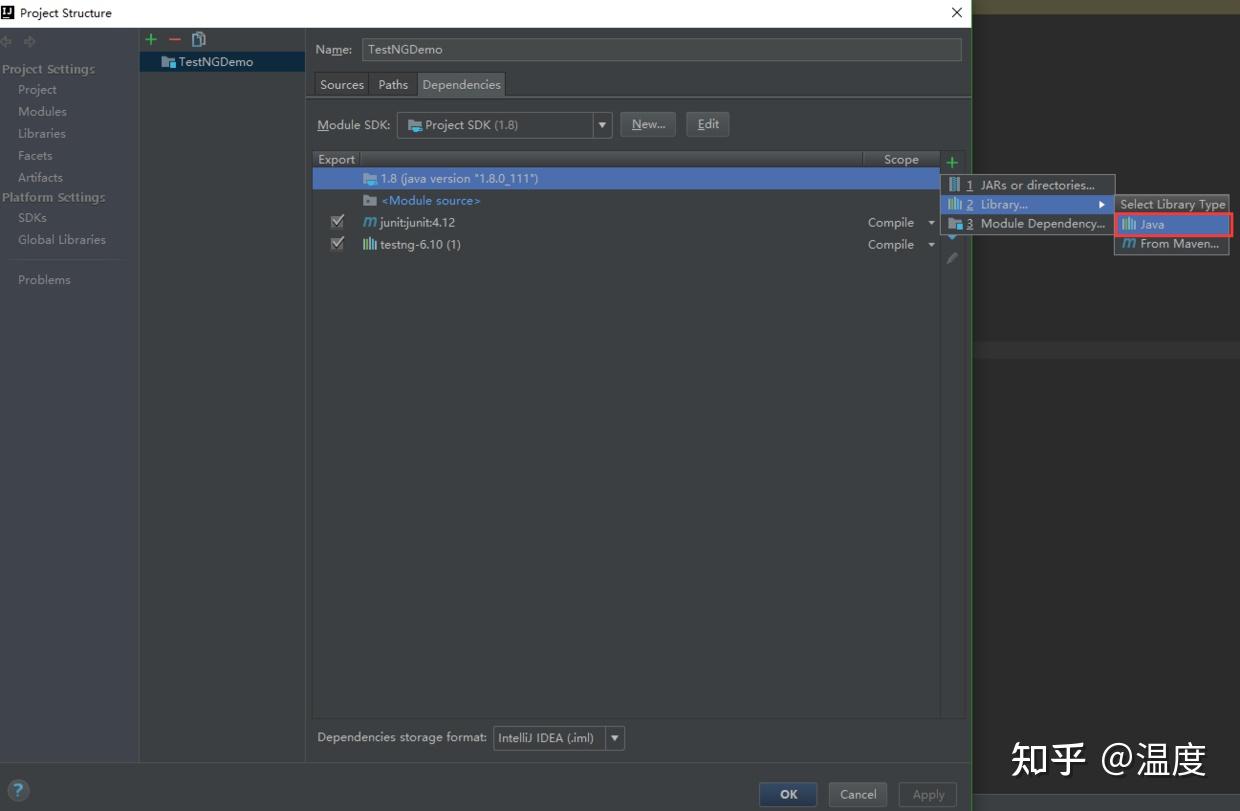Open the Module SDK dropdown
1240x811 pixels.
[x=602, y=124]
